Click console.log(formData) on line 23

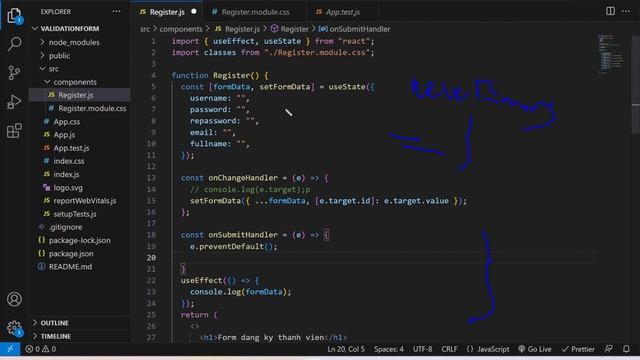point(240,292)
